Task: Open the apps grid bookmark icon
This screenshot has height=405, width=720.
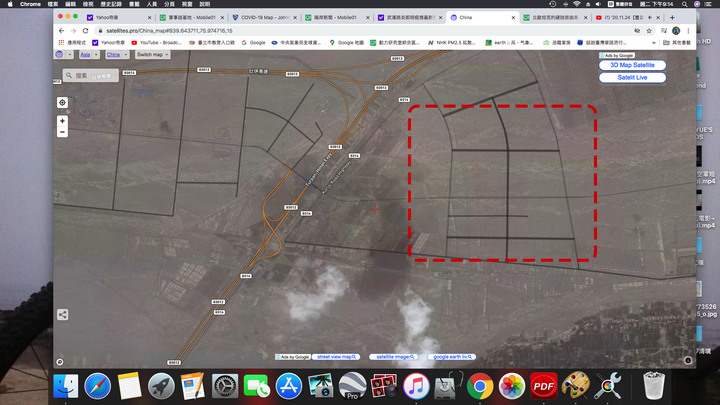Action: (x=61, y=43)
